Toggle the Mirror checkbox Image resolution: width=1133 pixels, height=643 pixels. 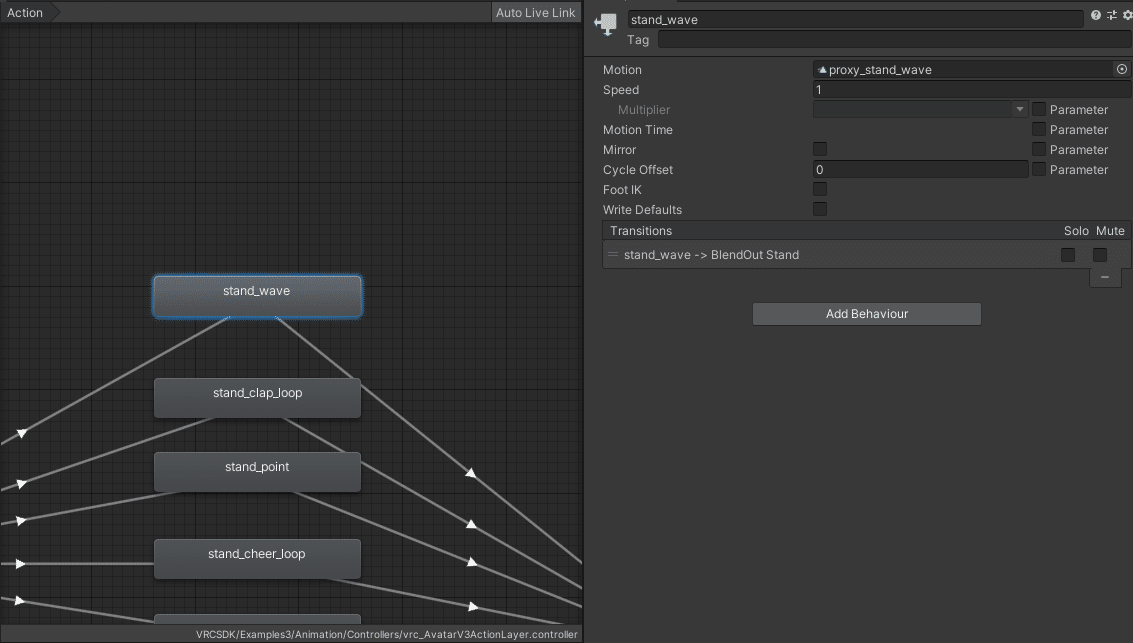819,149
